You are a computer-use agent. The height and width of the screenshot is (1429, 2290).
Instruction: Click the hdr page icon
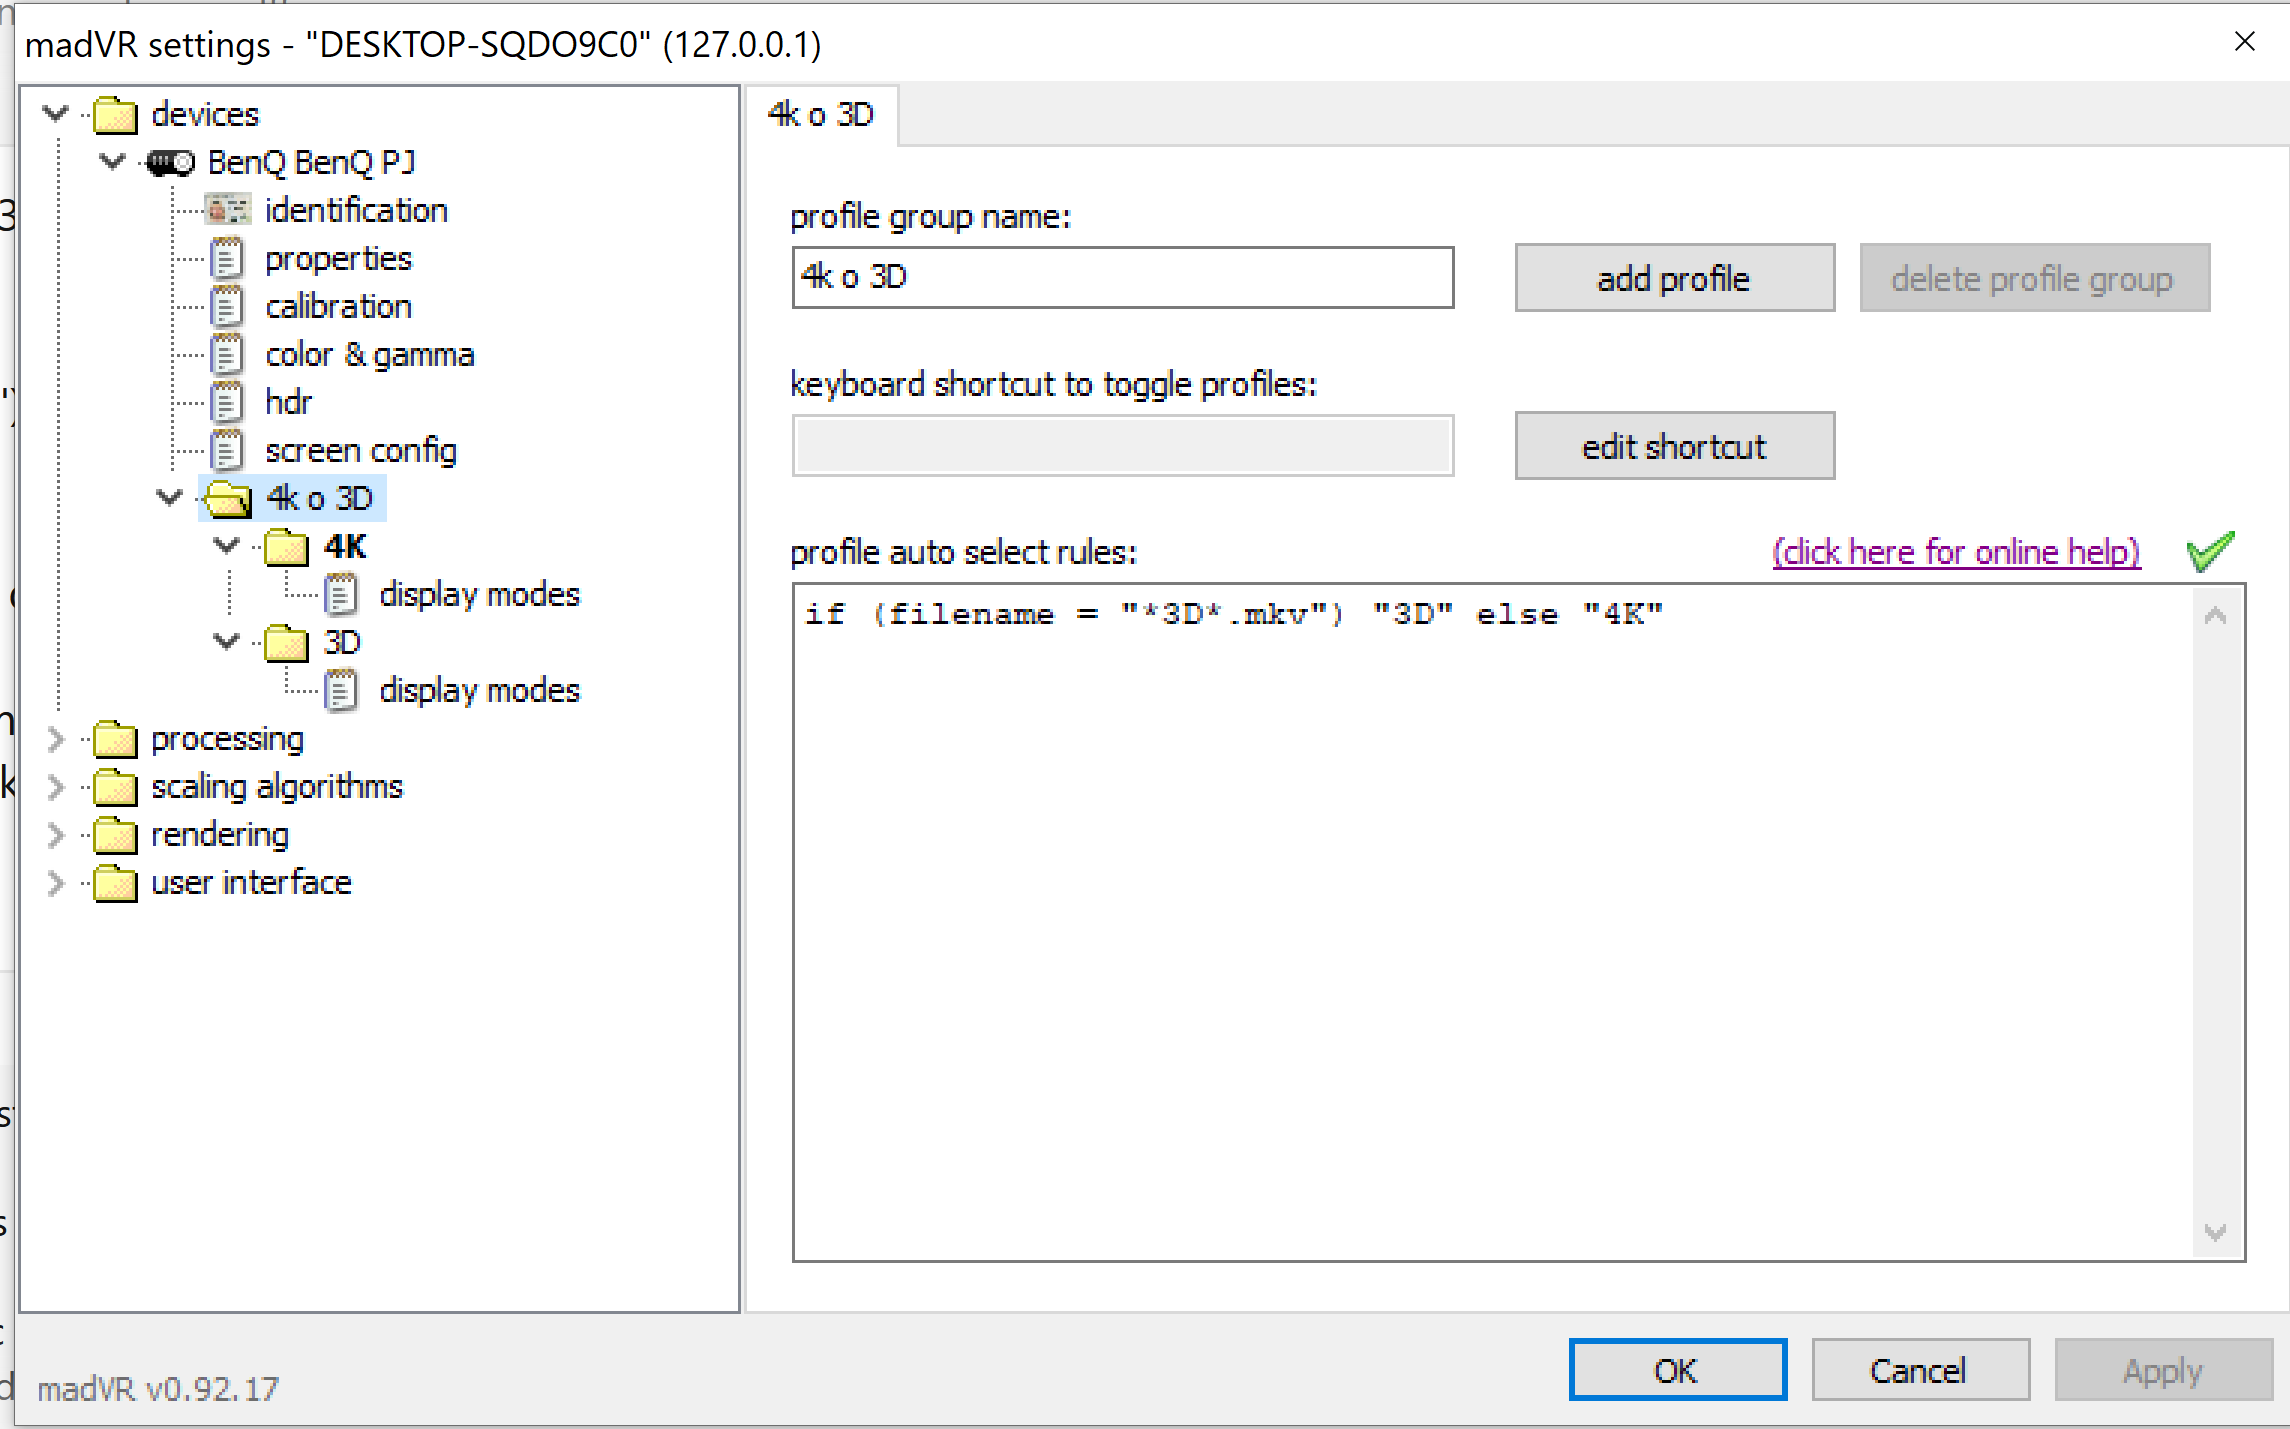[x=228, y=402]
